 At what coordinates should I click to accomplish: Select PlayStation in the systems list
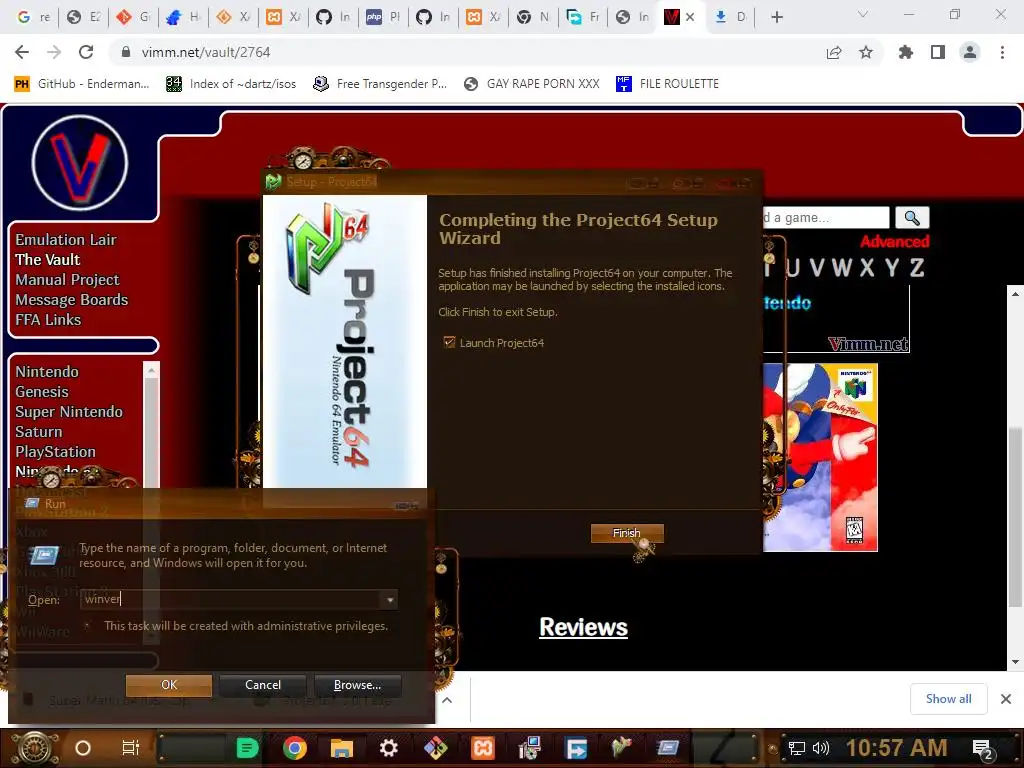coord(56,452)
